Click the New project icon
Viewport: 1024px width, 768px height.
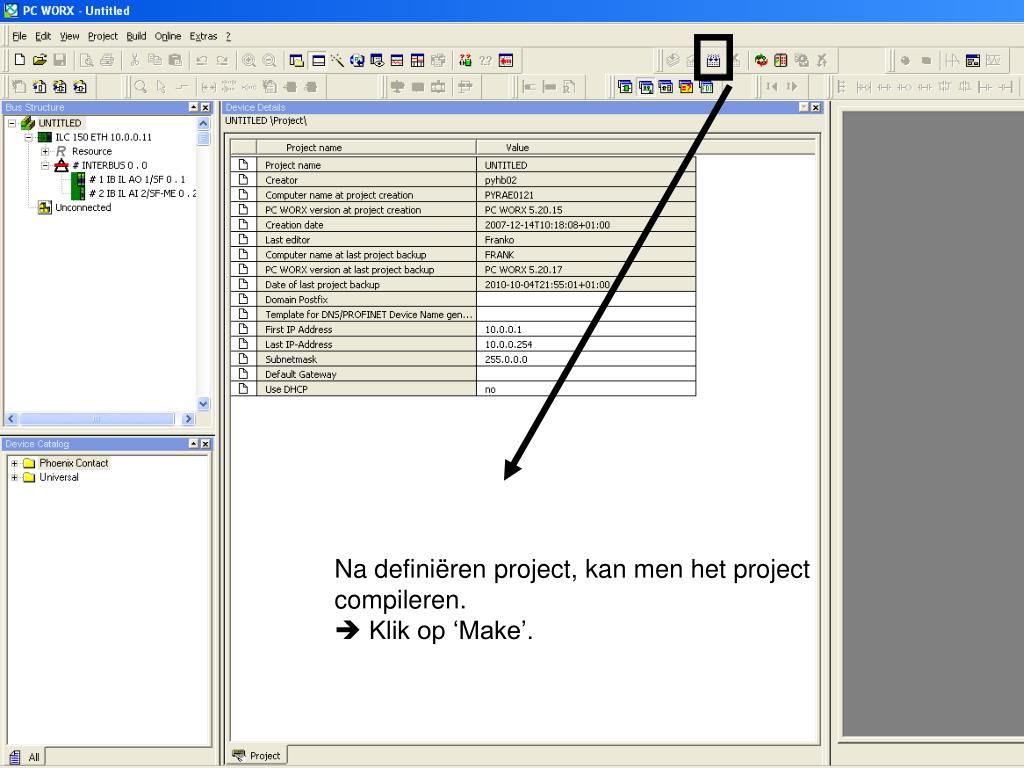20,60
